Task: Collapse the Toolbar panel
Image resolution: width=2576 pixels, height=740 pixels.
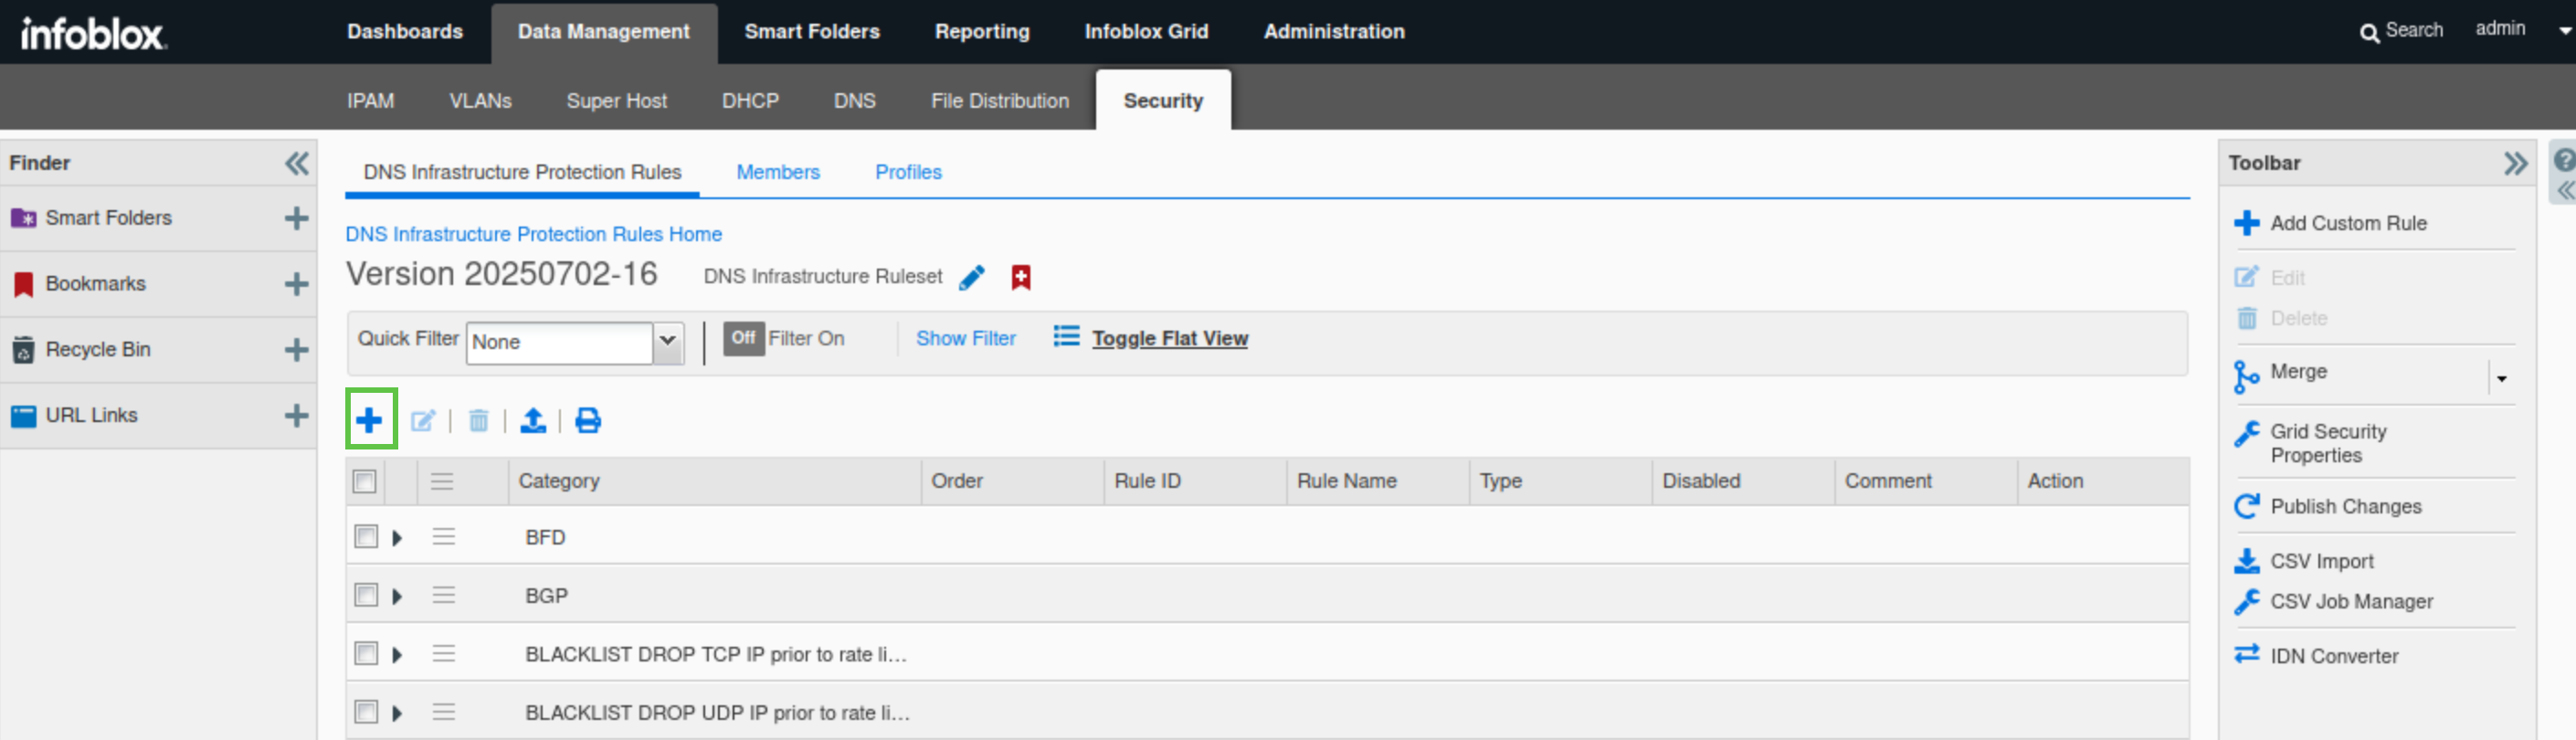Action: tap(2515, 163)
